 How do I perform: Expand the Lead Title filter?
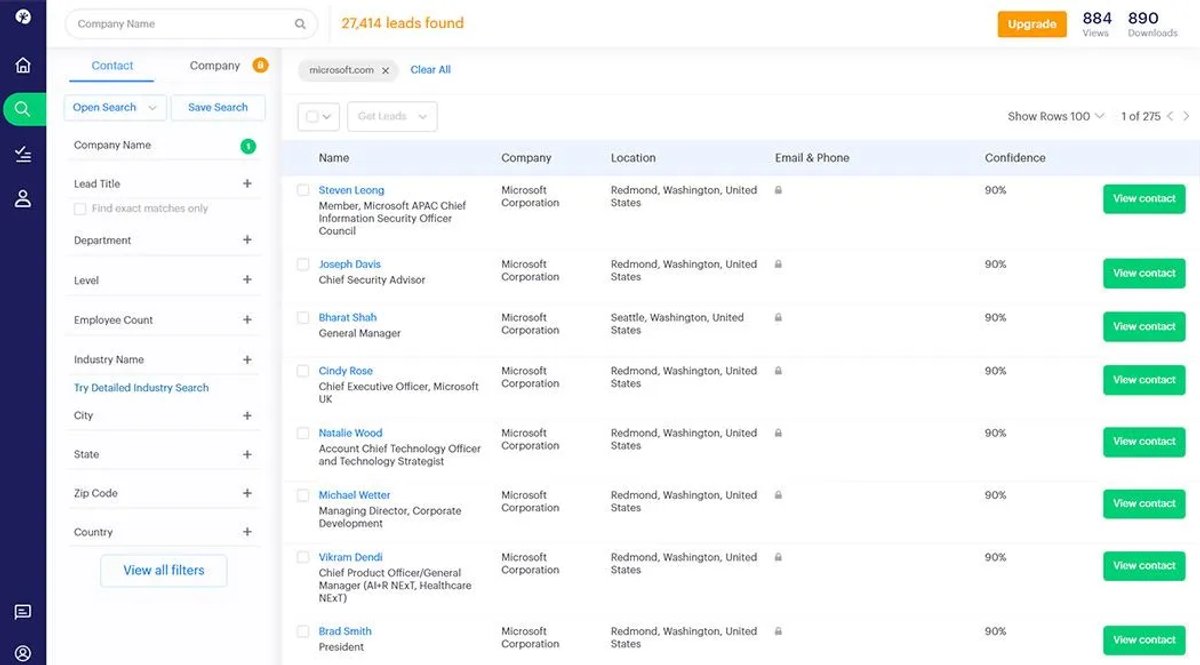tap(247, 184)
